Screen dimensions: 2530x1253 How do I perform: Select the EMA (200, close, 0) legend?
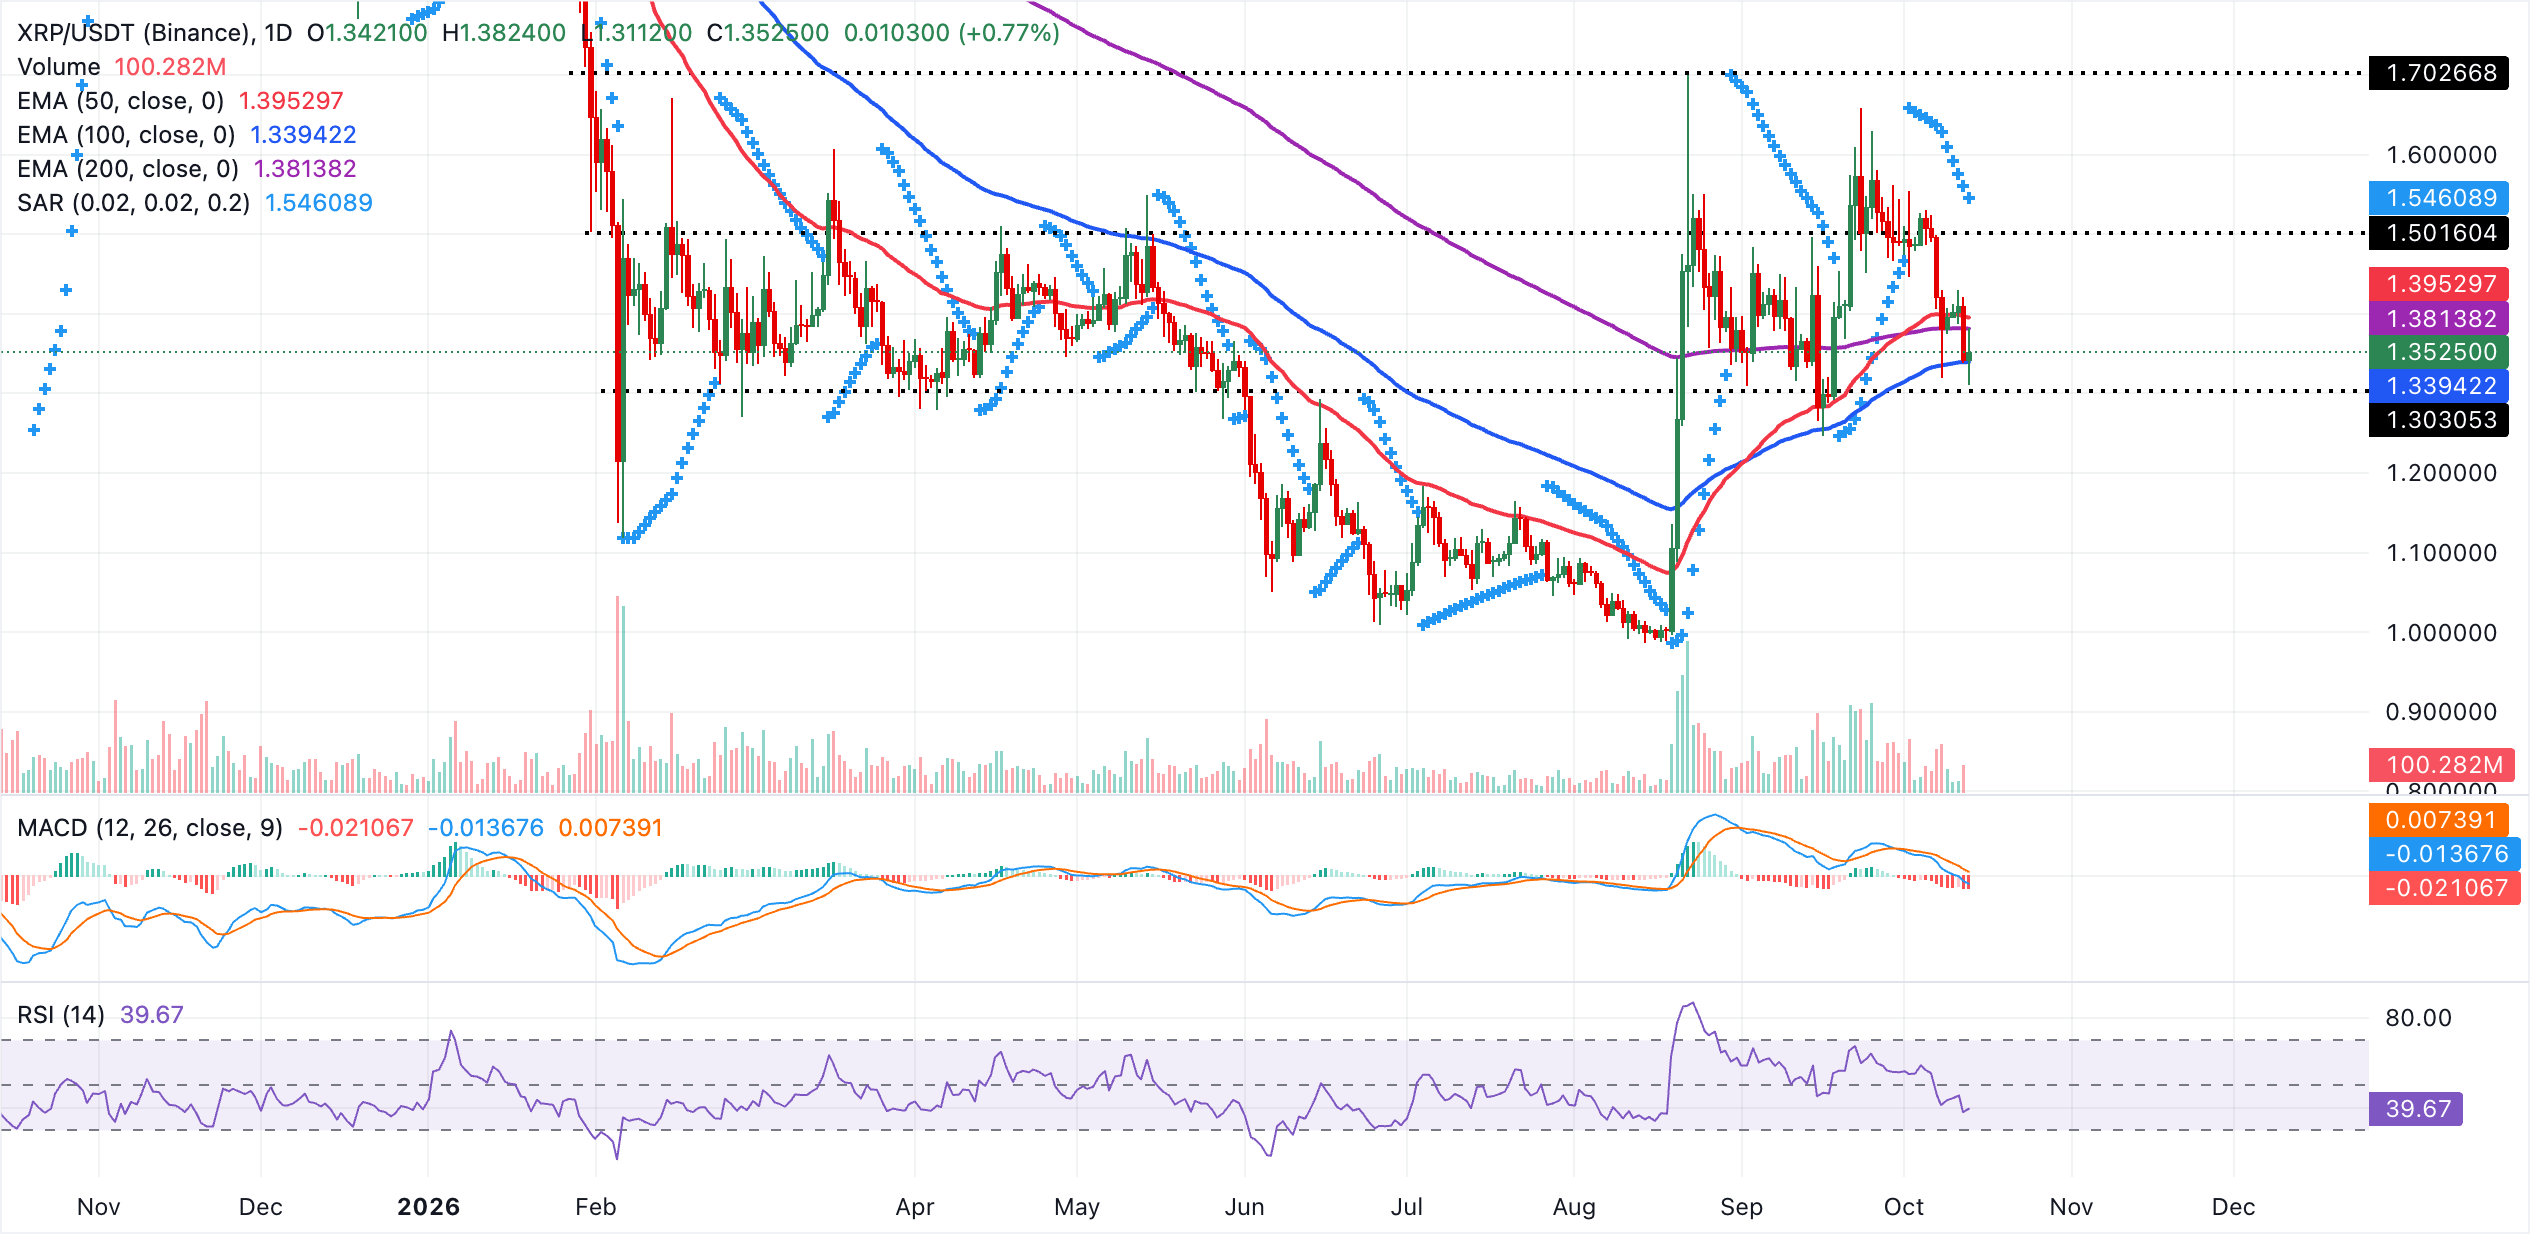pos(187,169)
